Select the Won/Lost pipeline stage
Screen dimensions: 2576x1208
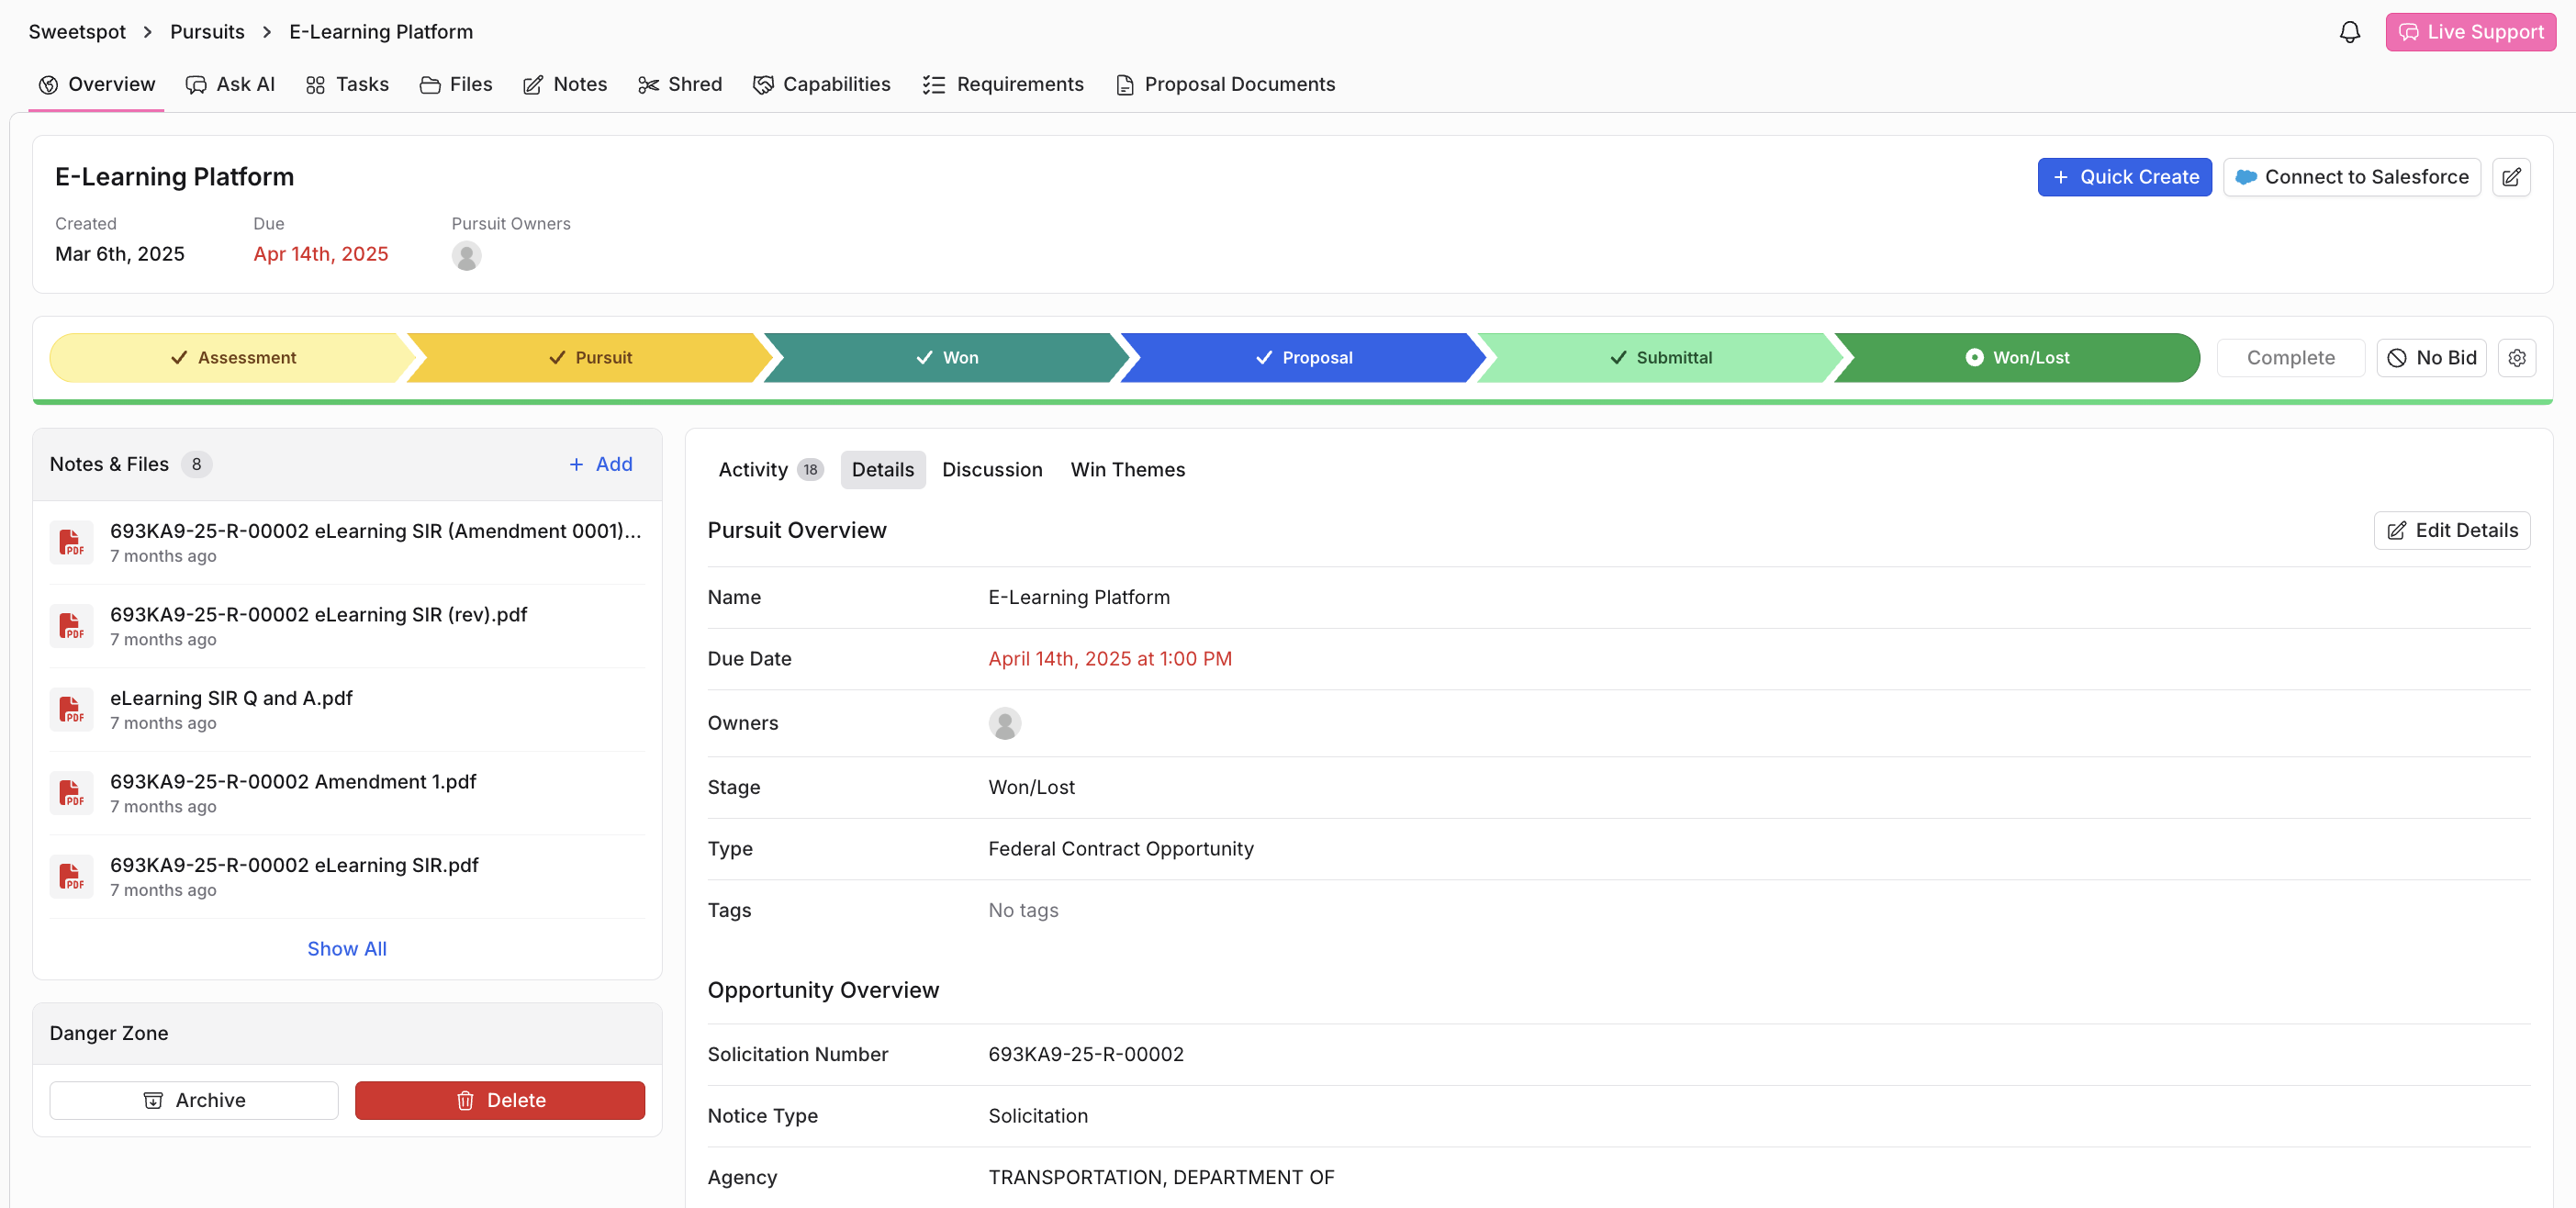point(2016,358)
